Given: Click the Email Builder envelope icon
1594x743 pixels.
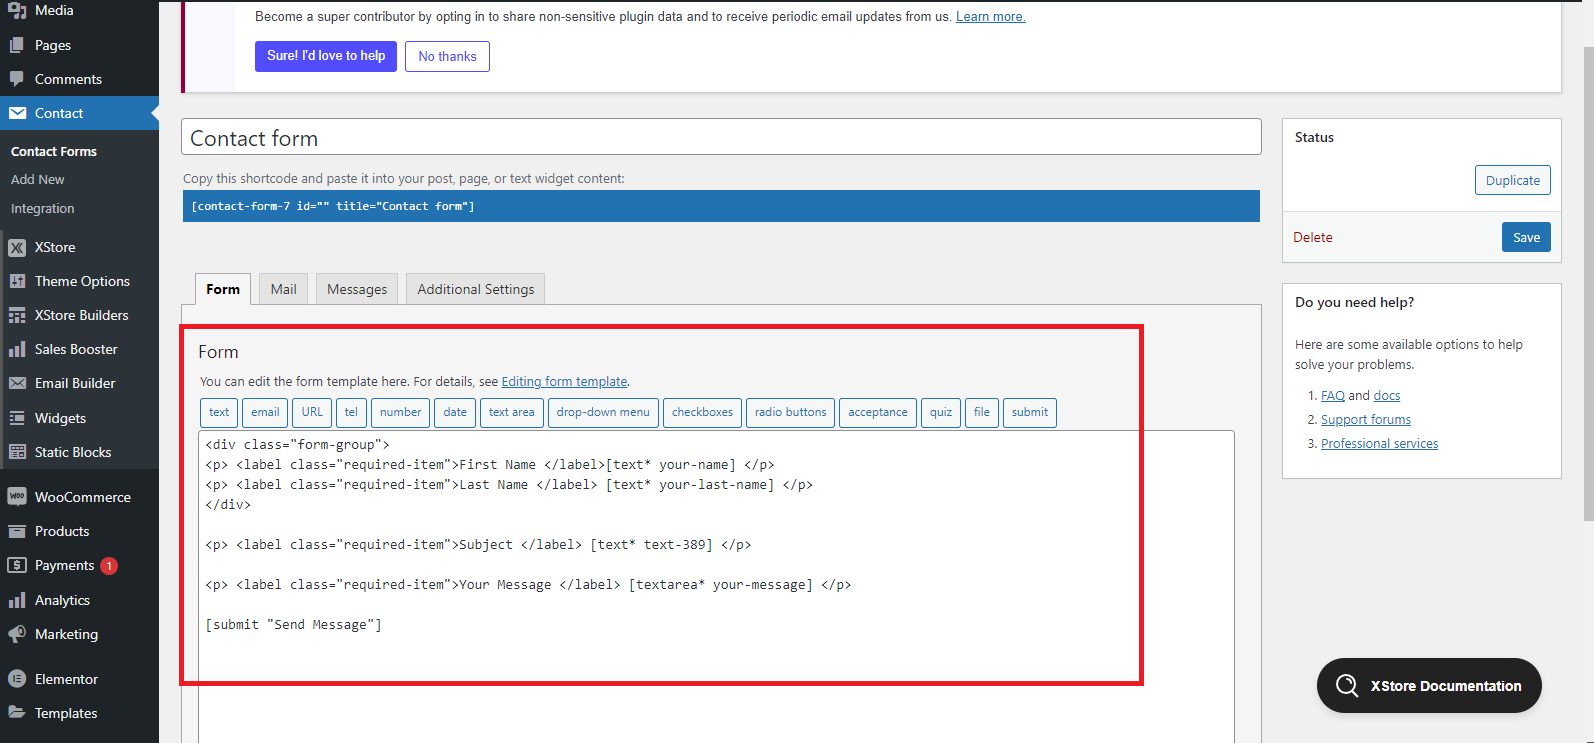Looking at the screenshot, I should pyautogui.click(x=17, y=383).
